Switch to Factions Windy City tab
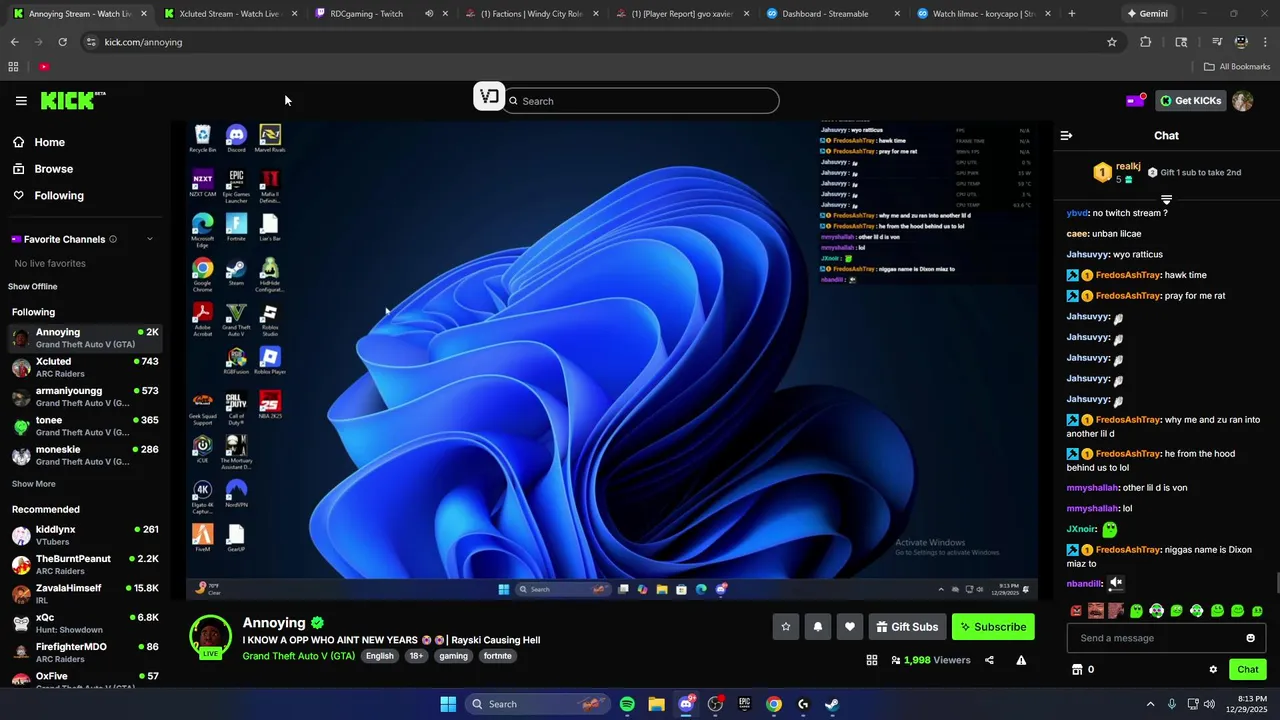1280x720 pixels. (x=531, y=14)
